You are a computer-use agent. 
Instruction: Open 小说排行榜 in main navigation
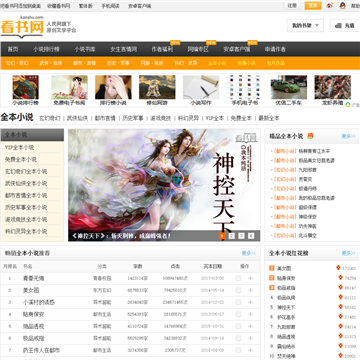tap(46, 49)
